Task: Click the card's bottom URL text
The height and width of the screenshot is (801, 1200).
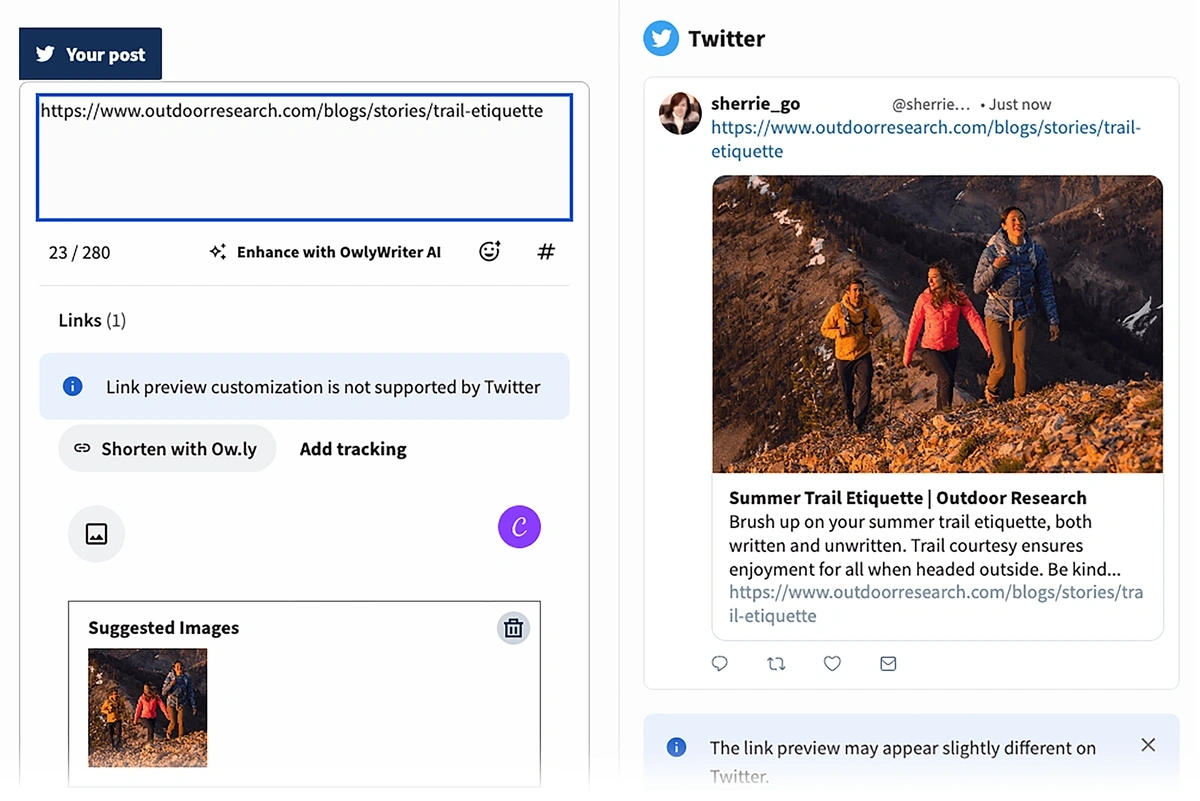Action: (936, 604)
